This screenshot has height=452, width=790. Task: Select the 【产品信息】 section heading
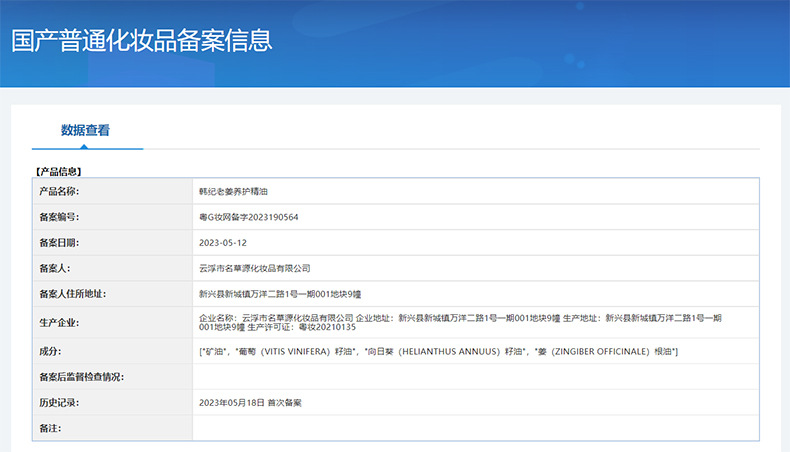click(58, 171)
